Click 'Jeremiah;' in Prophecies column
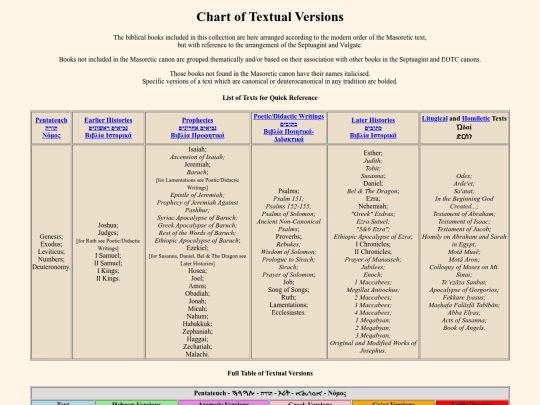 click(x=197, y=164)
